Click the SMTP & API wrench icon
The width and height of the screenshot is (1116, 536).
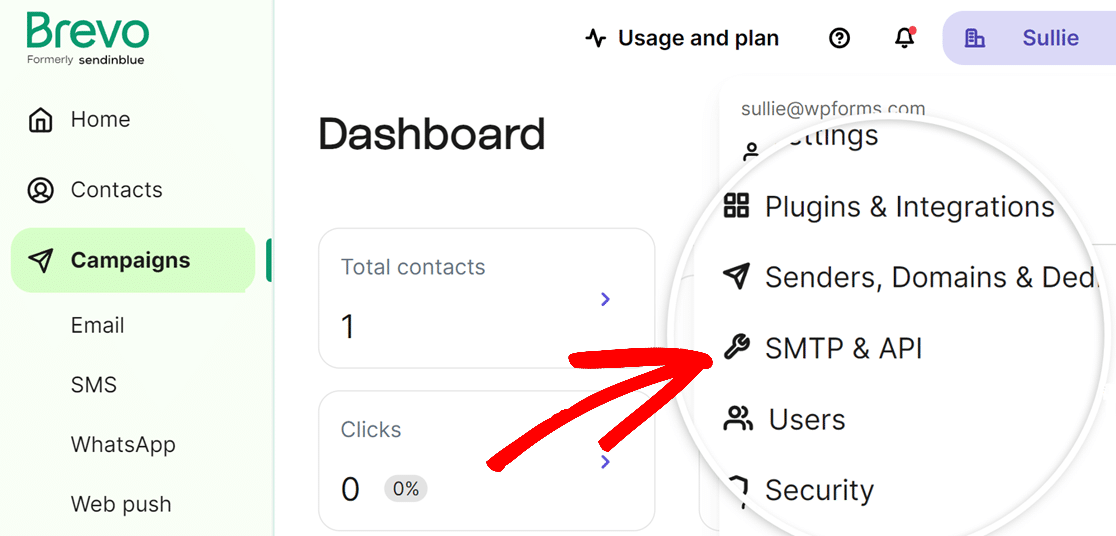[x=737, y=348]
